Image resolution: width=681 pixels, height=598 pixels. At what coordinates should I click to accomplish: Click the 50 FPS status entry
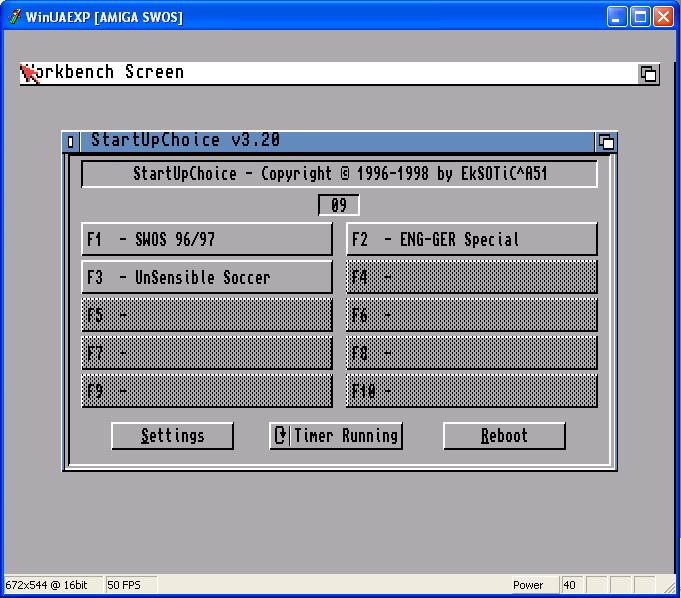click(124, 585)
